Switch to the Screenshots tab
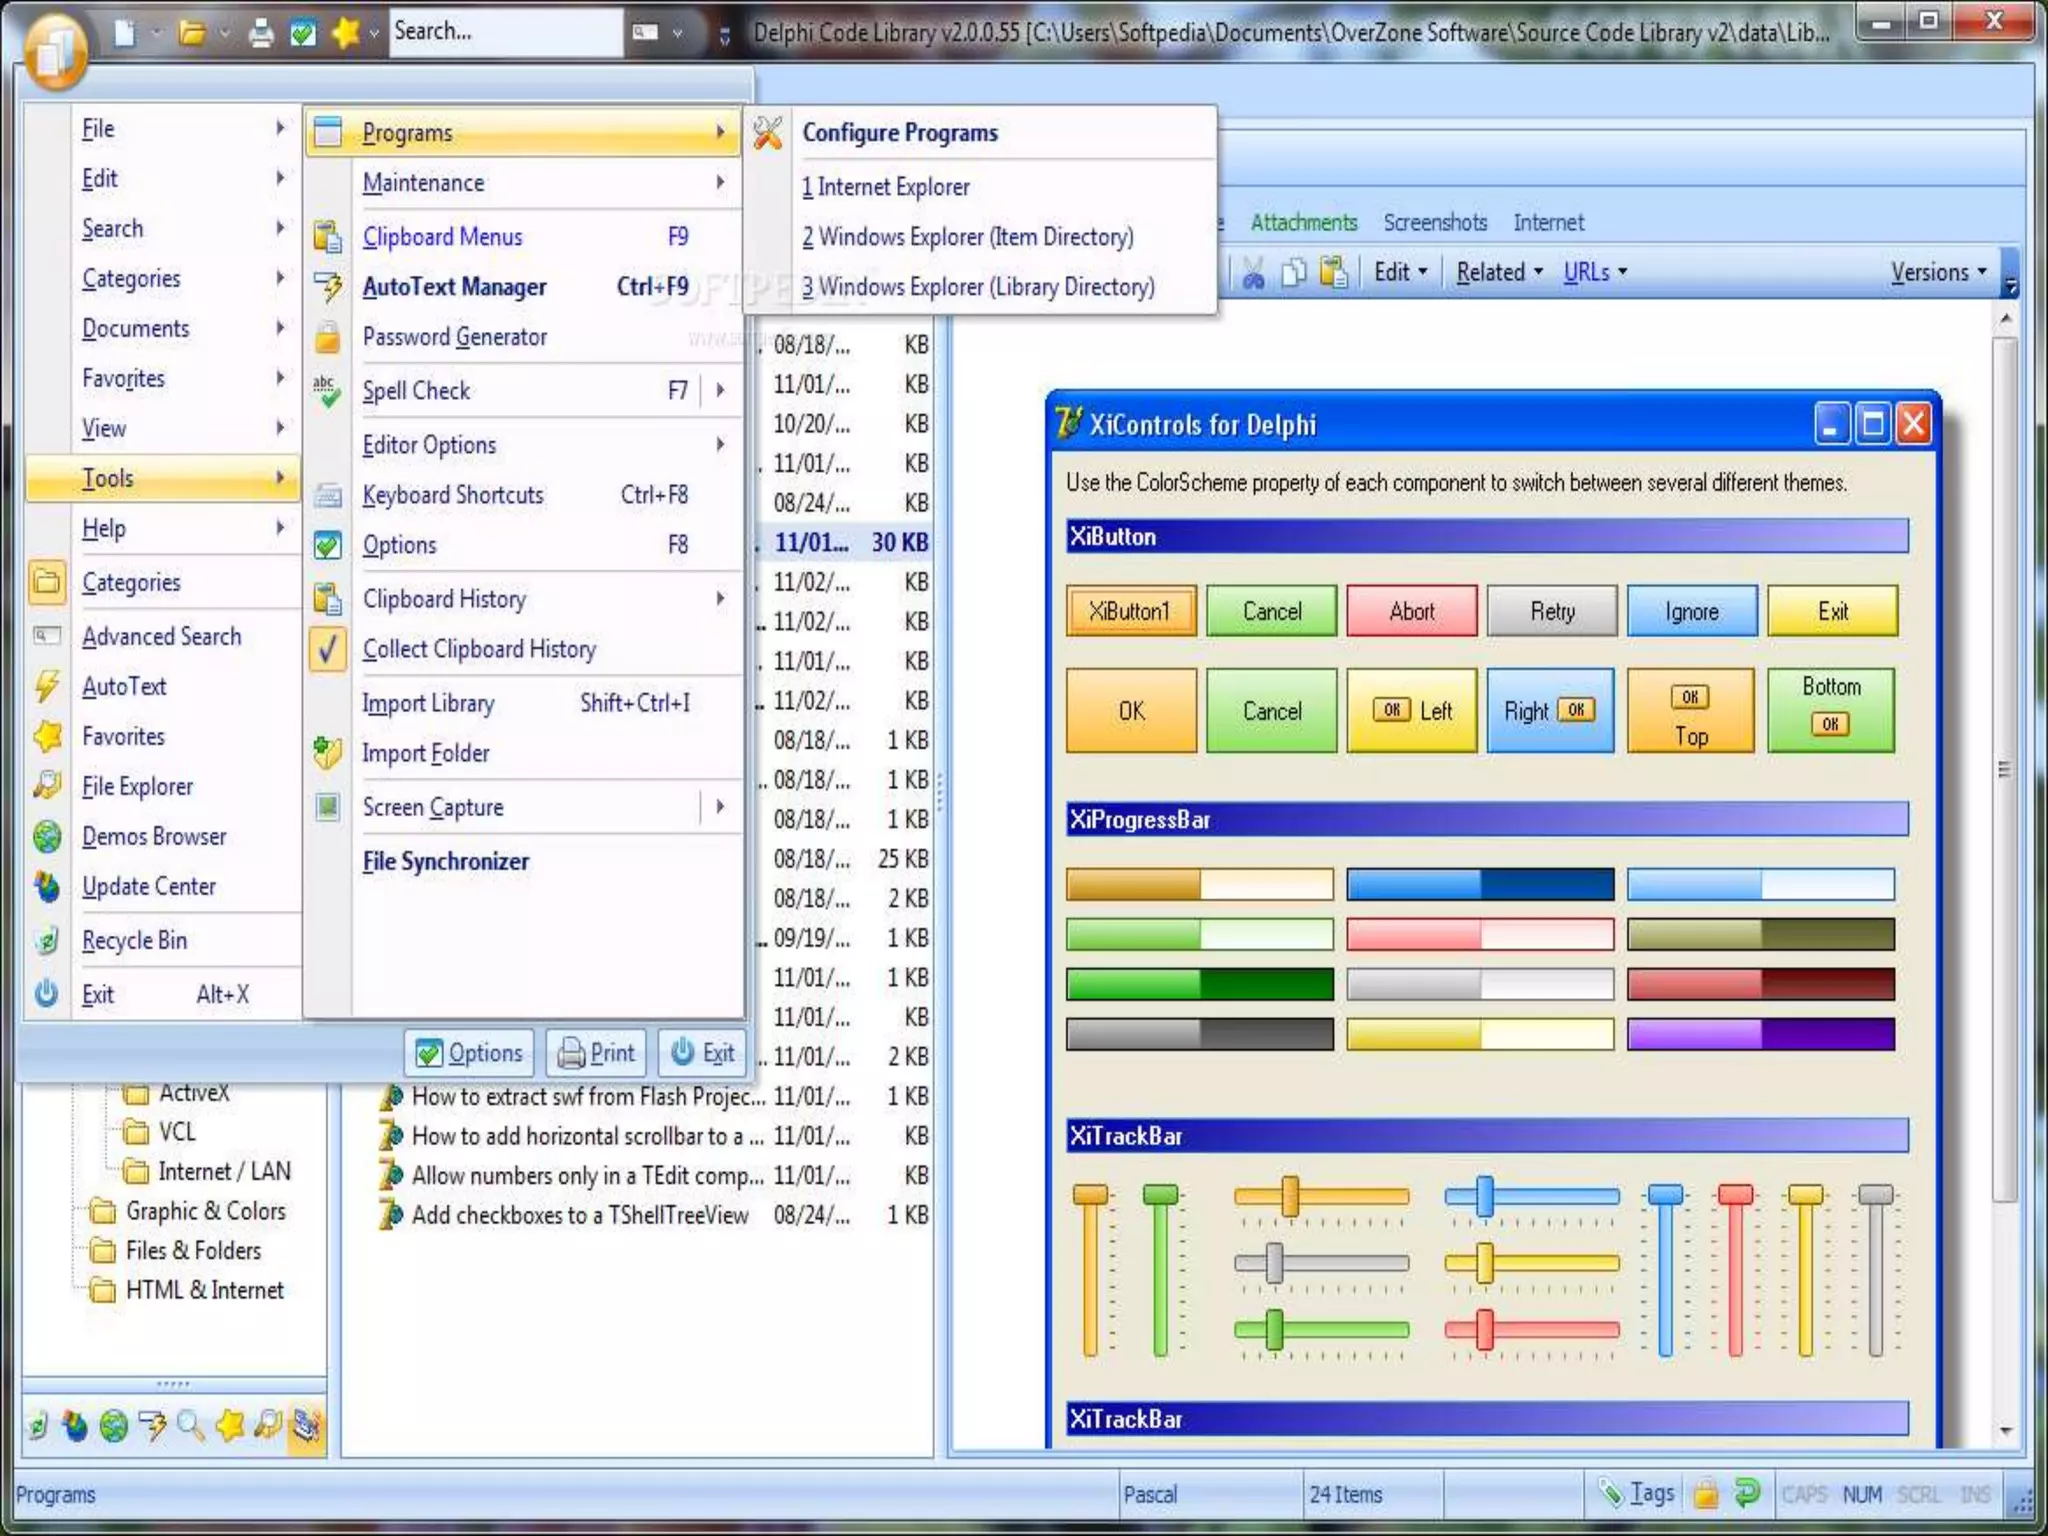The width and height of the screenshot is (2048, 1536). tap(1435, 222)
